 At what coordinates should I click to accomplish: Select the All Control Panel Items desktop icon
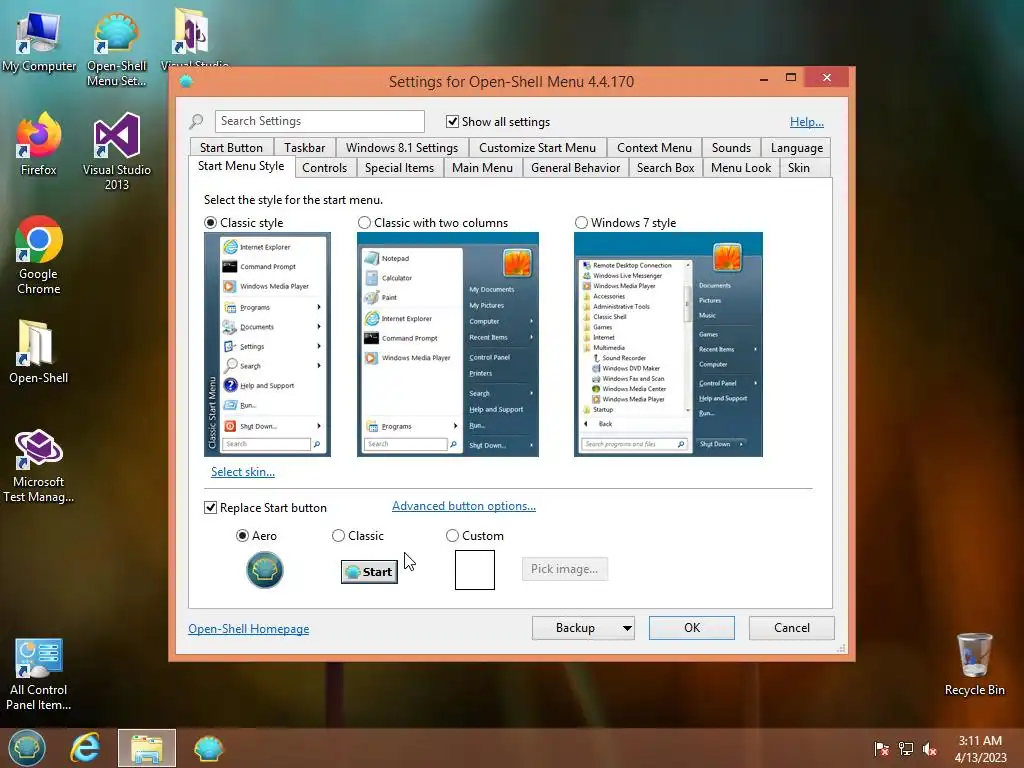coord(39,675)
